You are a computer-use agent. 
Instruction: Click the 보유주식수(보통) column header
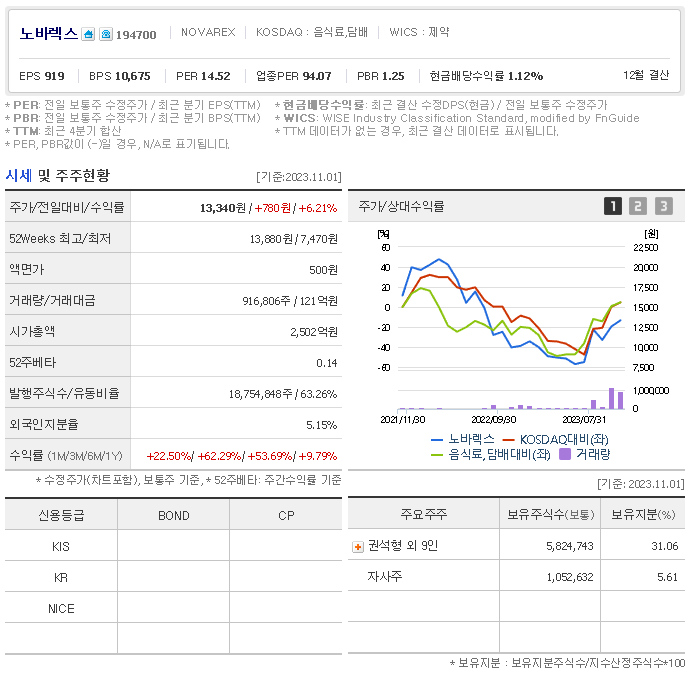550,514
